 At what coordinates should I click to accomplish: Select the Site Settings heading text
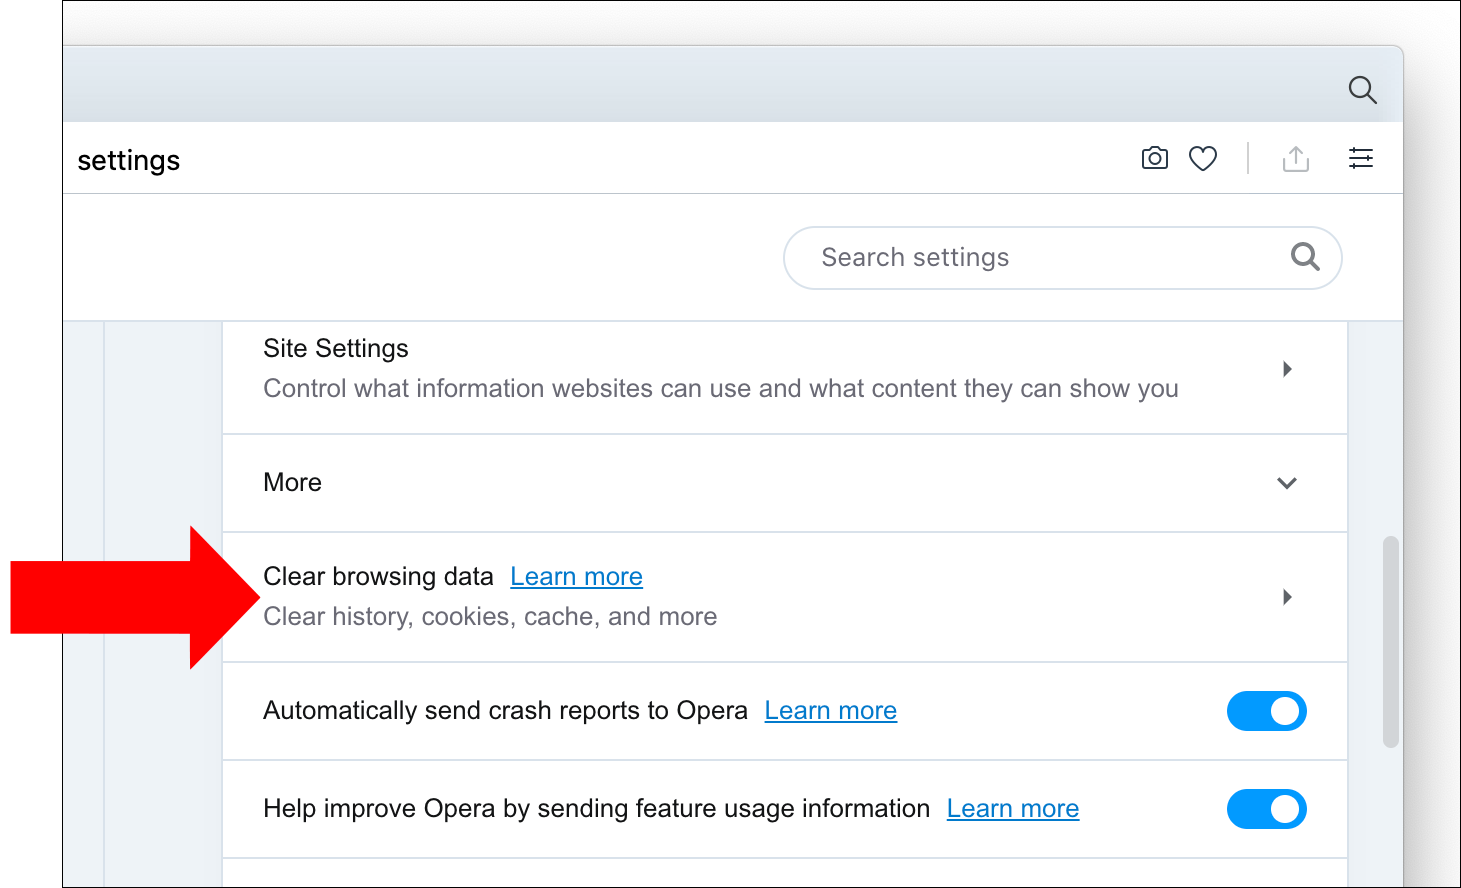point(336,349)
